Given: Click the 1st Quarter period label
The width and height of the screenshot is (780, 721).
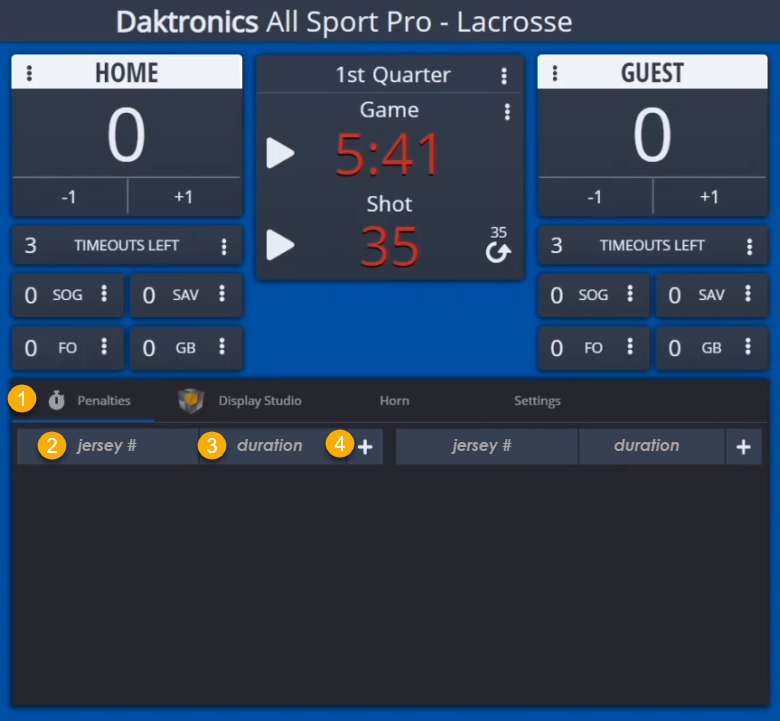Looking at the screenshot, I should [x=393, y=75].
